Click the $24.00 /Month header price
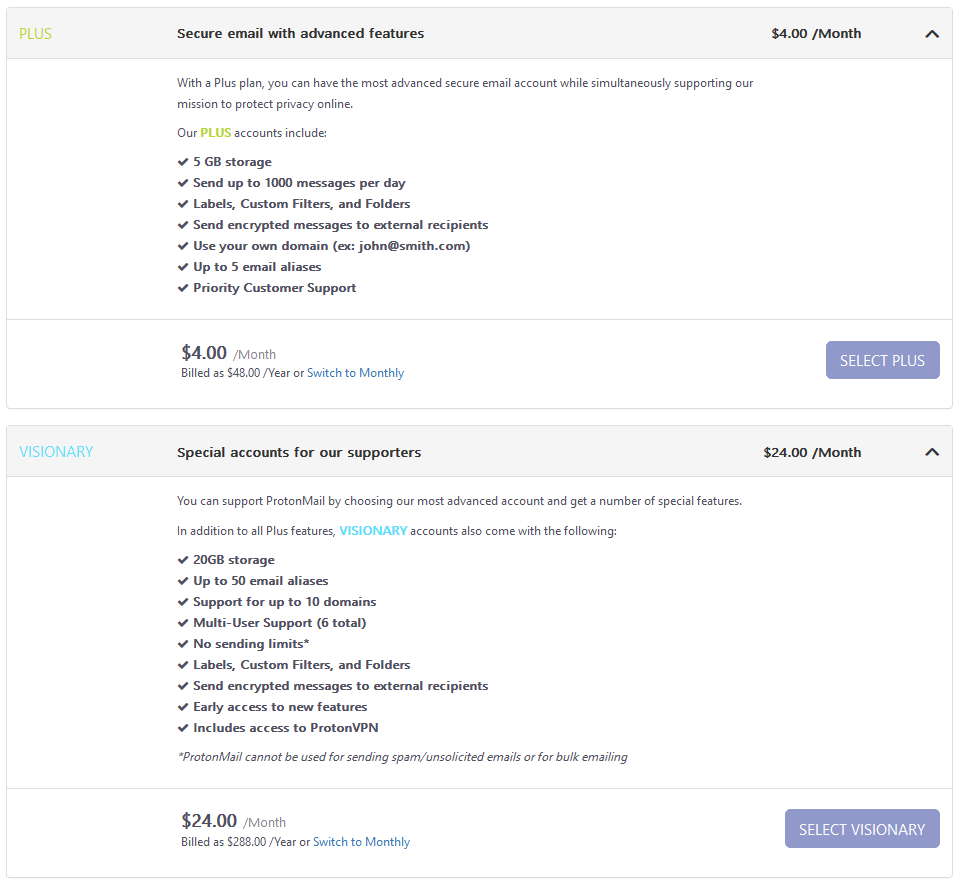962x883 pixels. tap(812, 452)
